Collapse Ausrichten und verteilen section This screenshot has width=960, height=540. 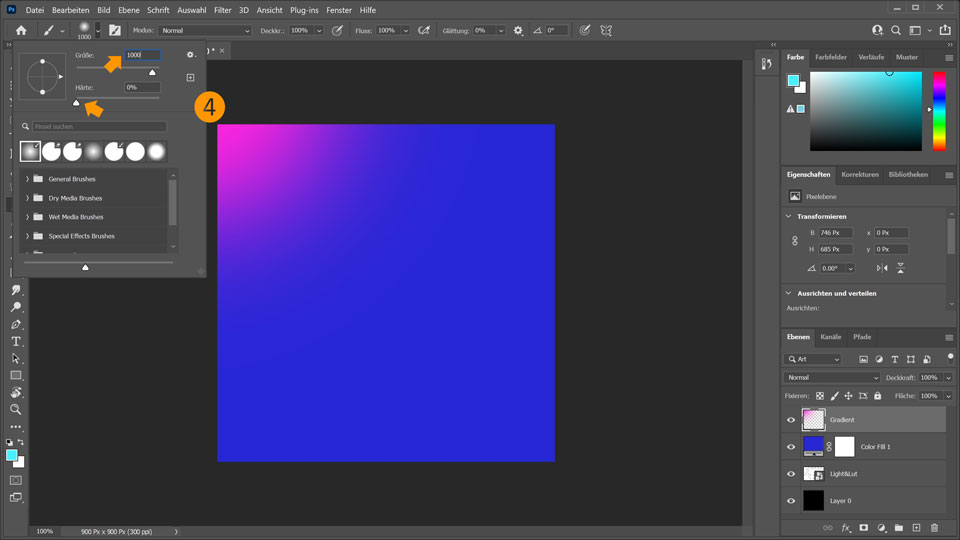(789, 293)
